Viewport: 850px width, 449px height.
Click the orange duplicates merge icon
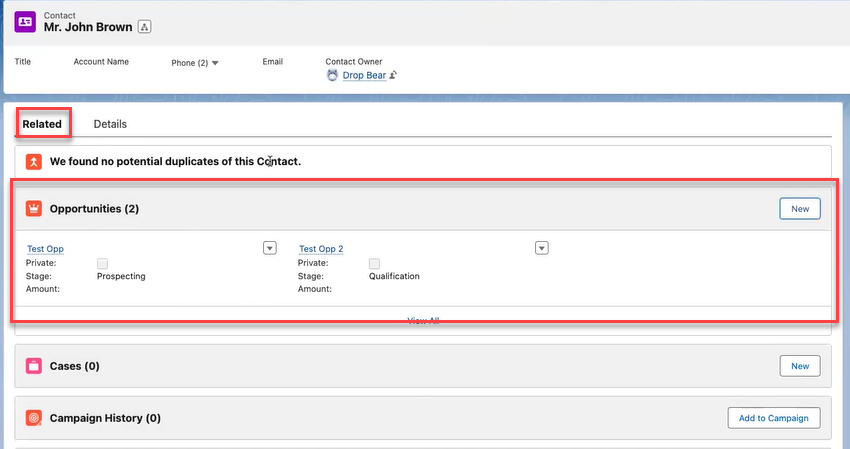[34, 161]
